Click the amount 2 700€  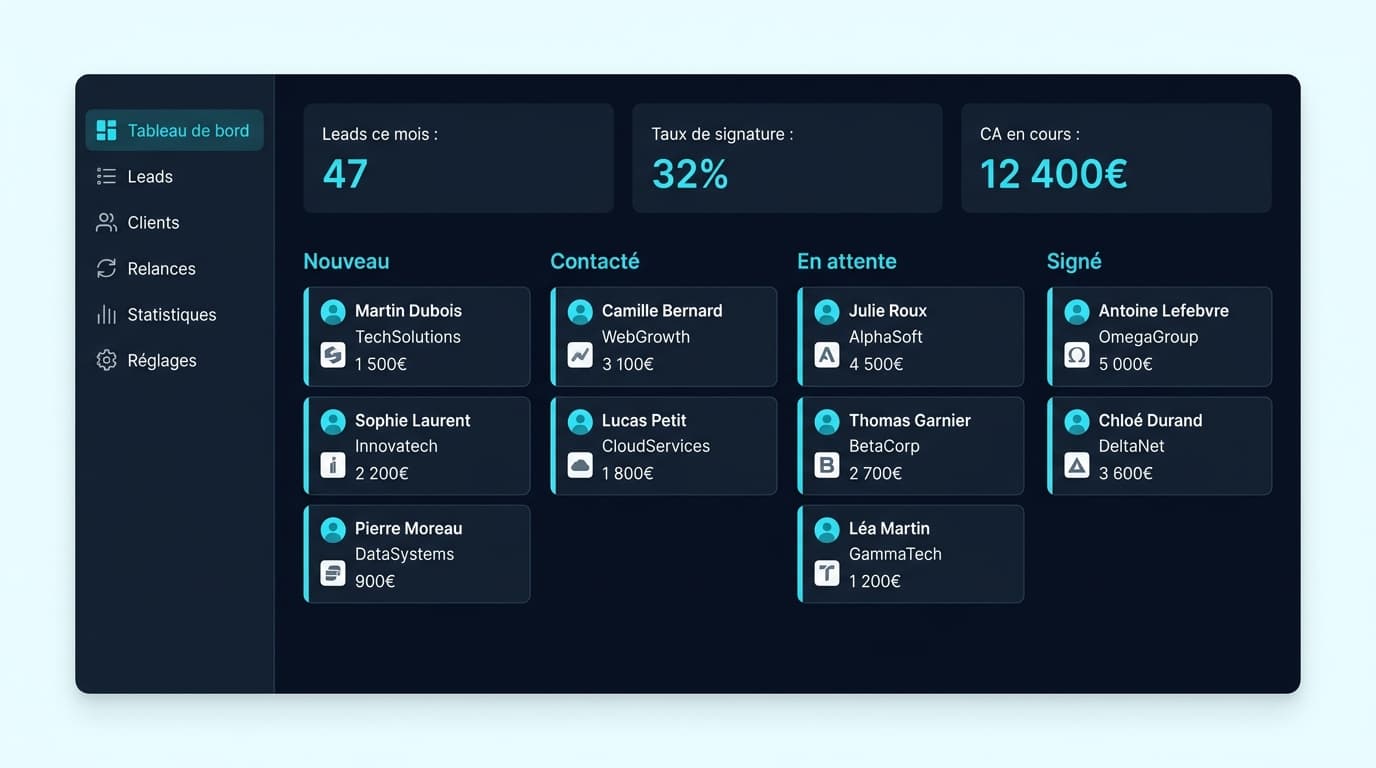[x=875, y=473]
